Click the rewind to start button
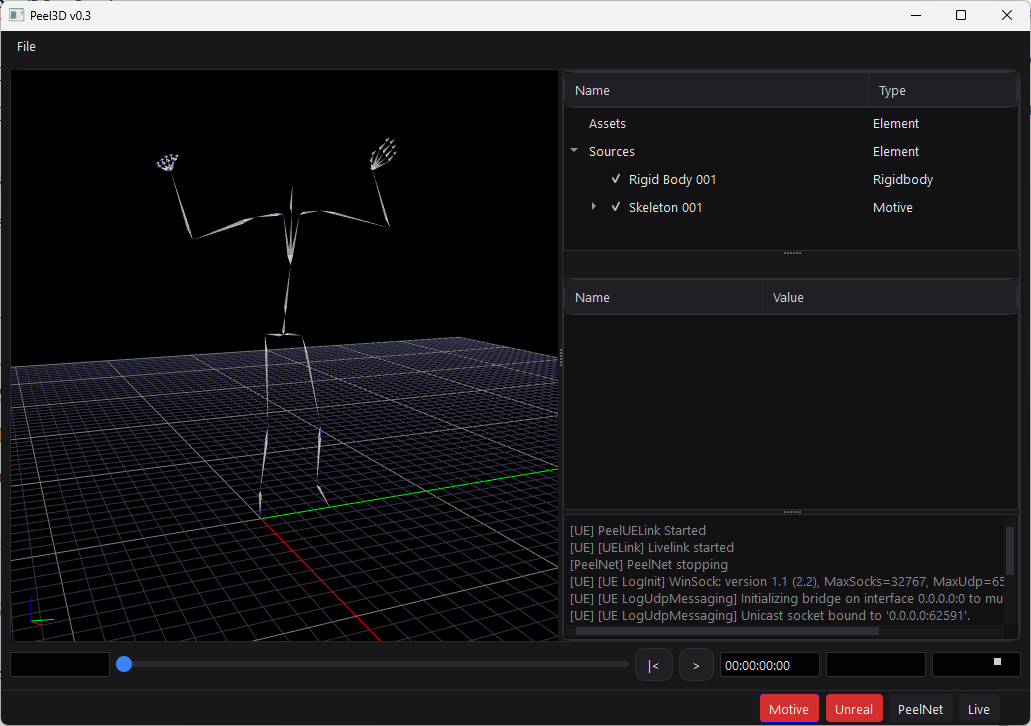Viewport: 1031px width, 726px height. click(653, 665)
